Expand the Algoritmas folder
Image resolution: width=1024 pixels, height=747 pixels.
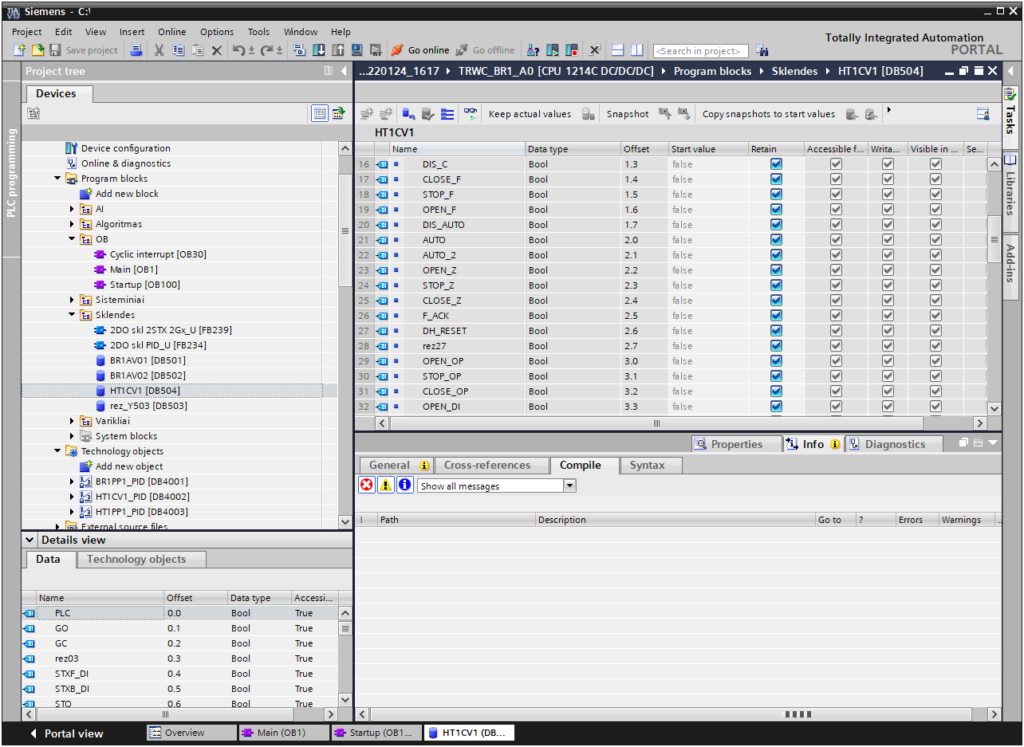[72, 224]
